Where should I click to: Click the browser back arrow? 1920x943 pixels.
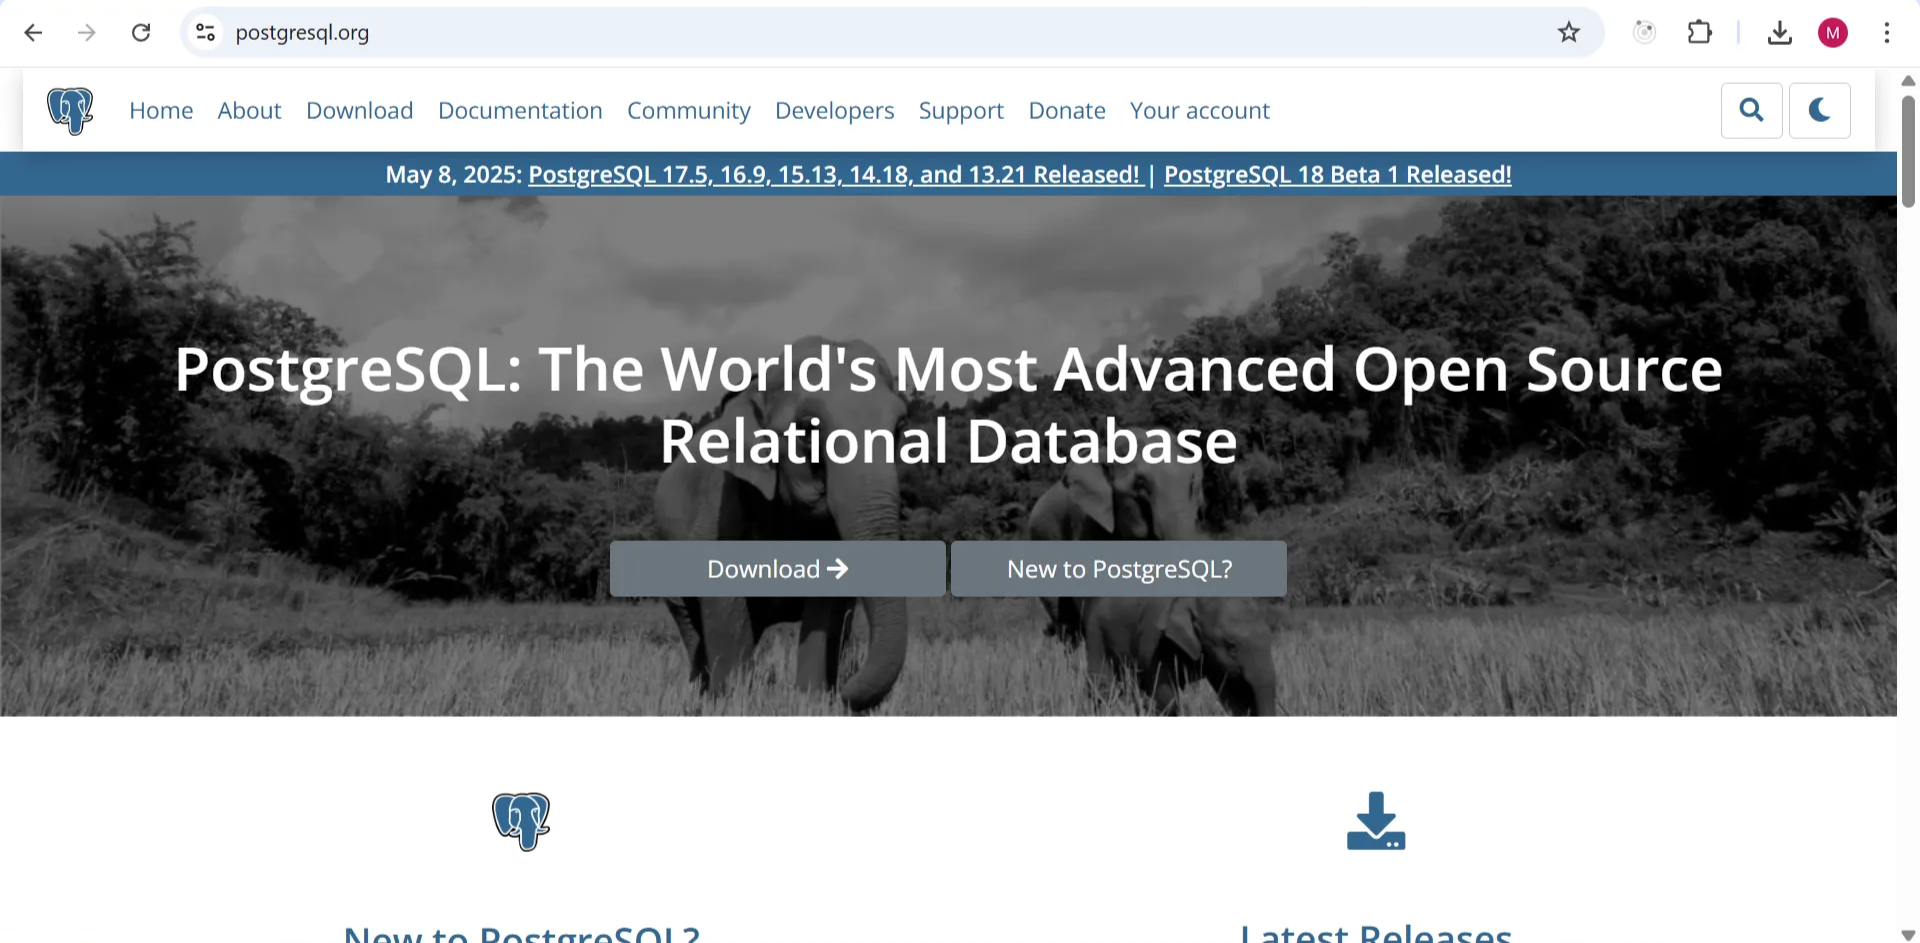pos(33,33)
